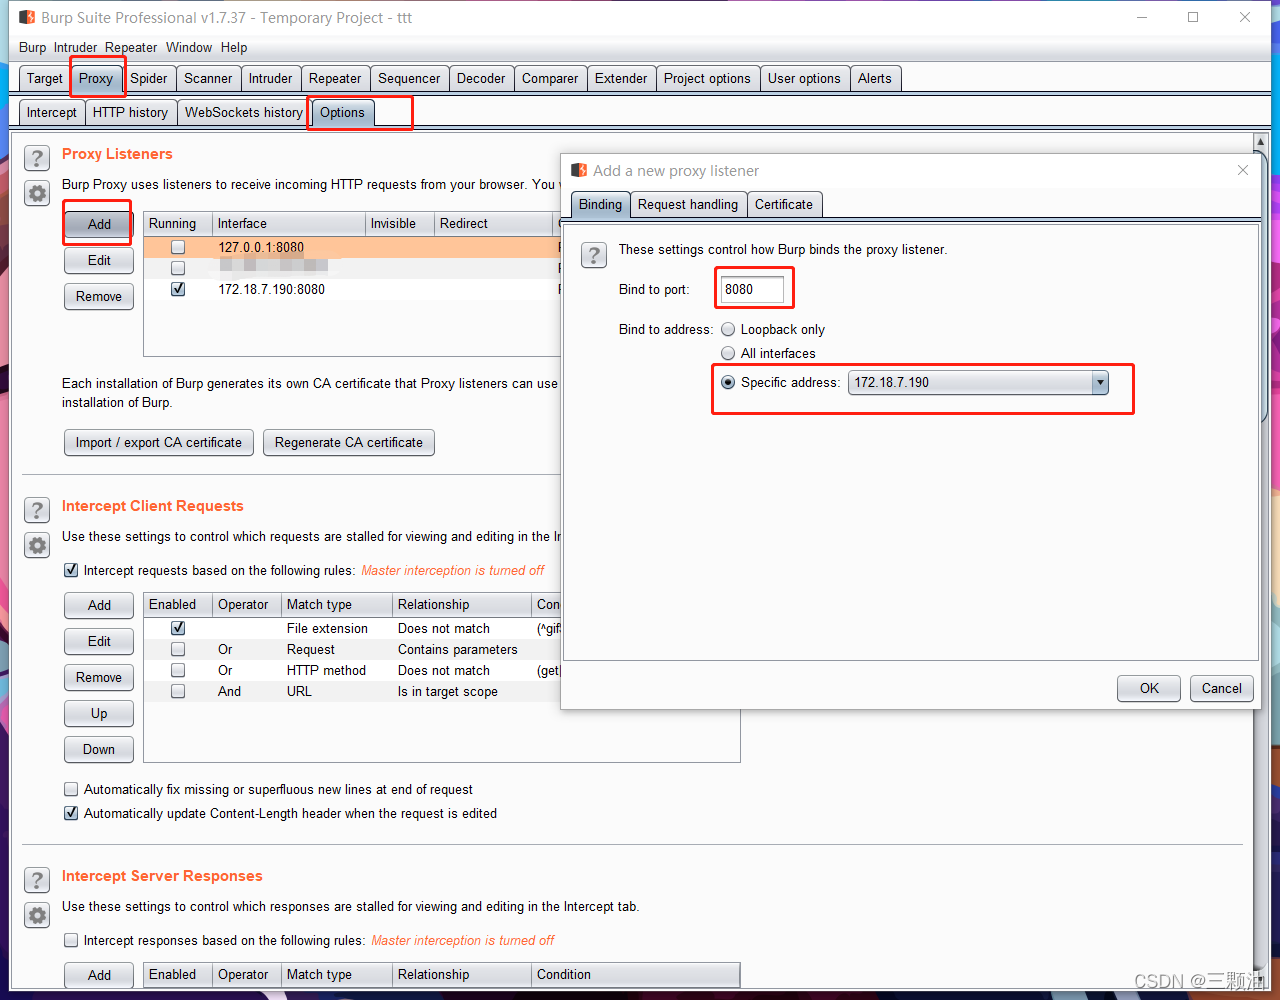This screenshot has height=1000, width=1280.
Task: Cancel the new proxy listener dialog
Action: [x=1222, y=688]
